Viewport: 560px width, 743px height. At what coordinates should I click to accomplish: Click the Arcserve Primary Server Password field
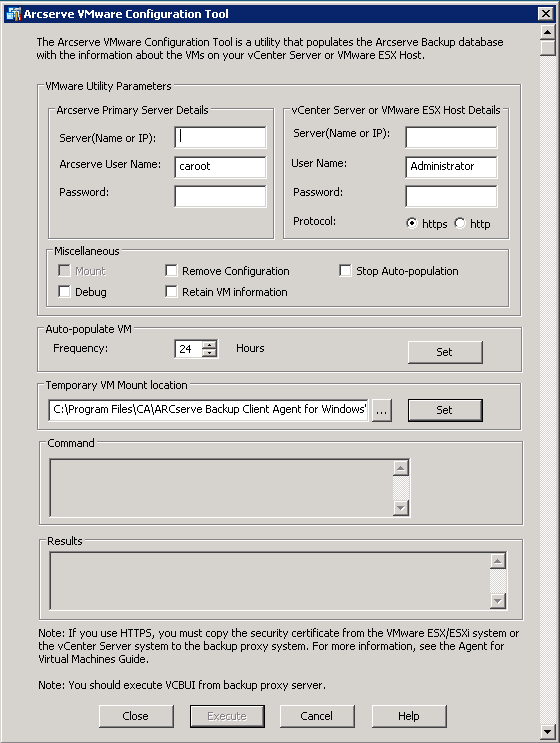point(220,196)
